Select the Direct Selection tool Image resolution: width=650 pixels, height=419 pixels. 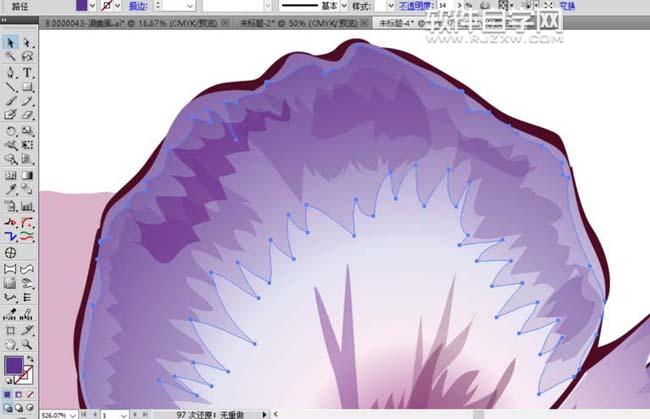point(27,42)
